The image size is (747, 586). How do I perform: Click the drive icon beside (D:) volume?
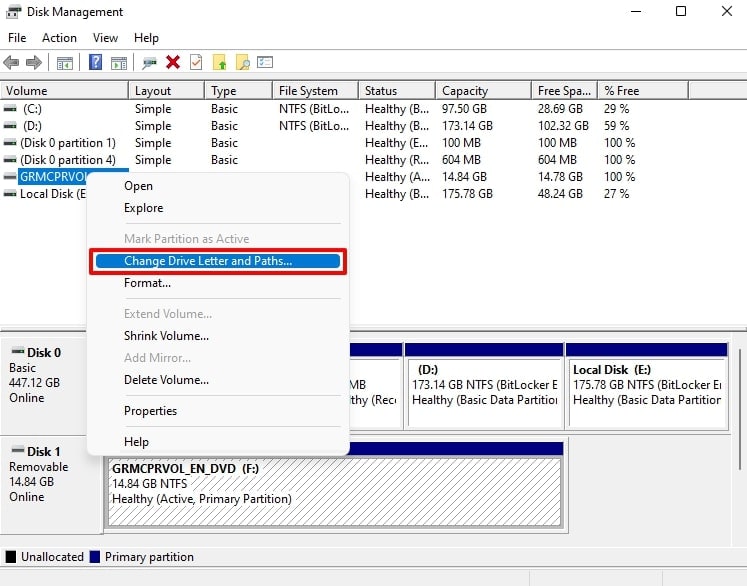(x=10, y=126)
